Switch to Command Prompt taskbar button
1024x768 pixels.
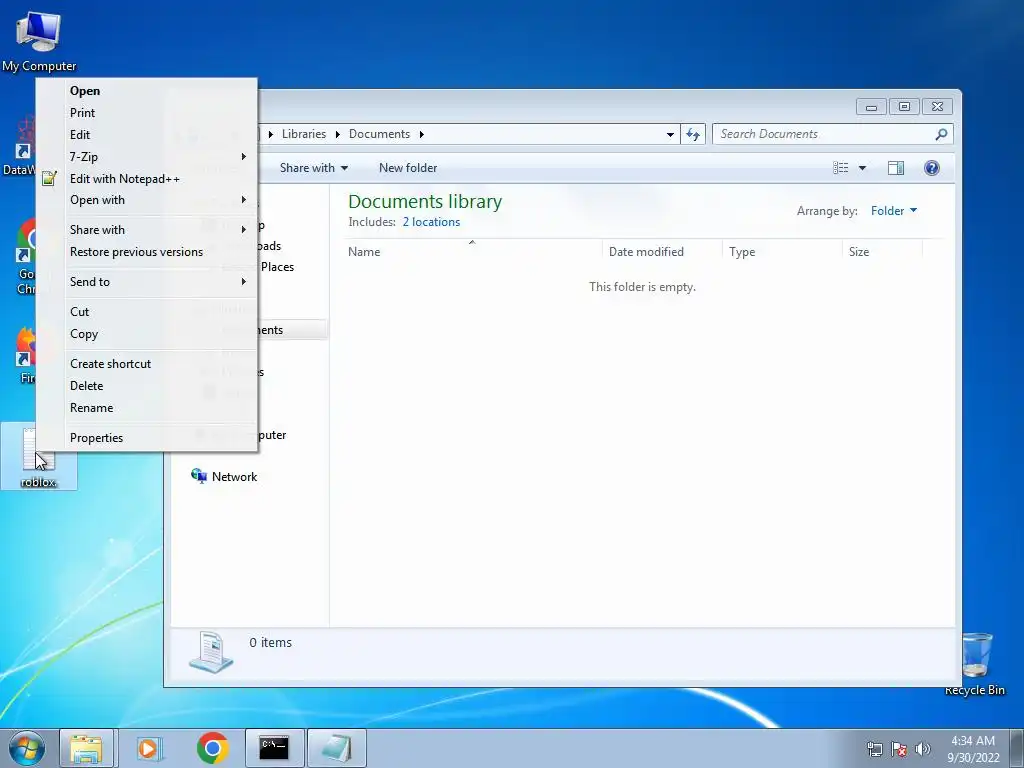pyautogui.click(x=274, y=748)
